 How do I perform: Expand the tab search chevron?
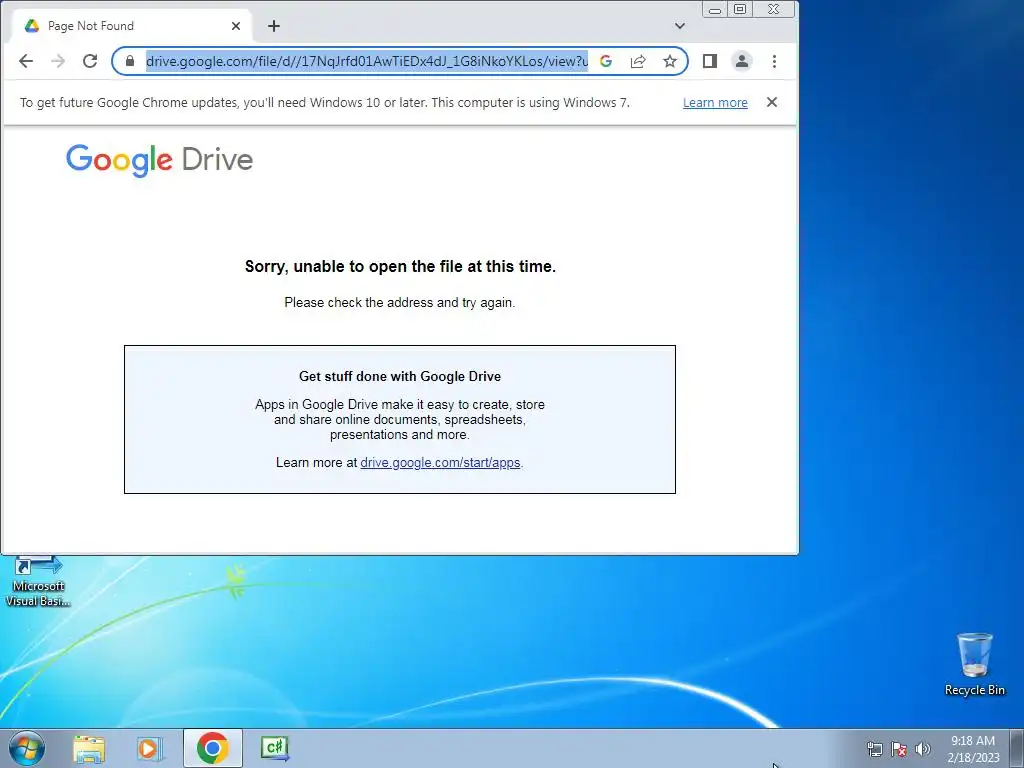(x=680, y=26)
